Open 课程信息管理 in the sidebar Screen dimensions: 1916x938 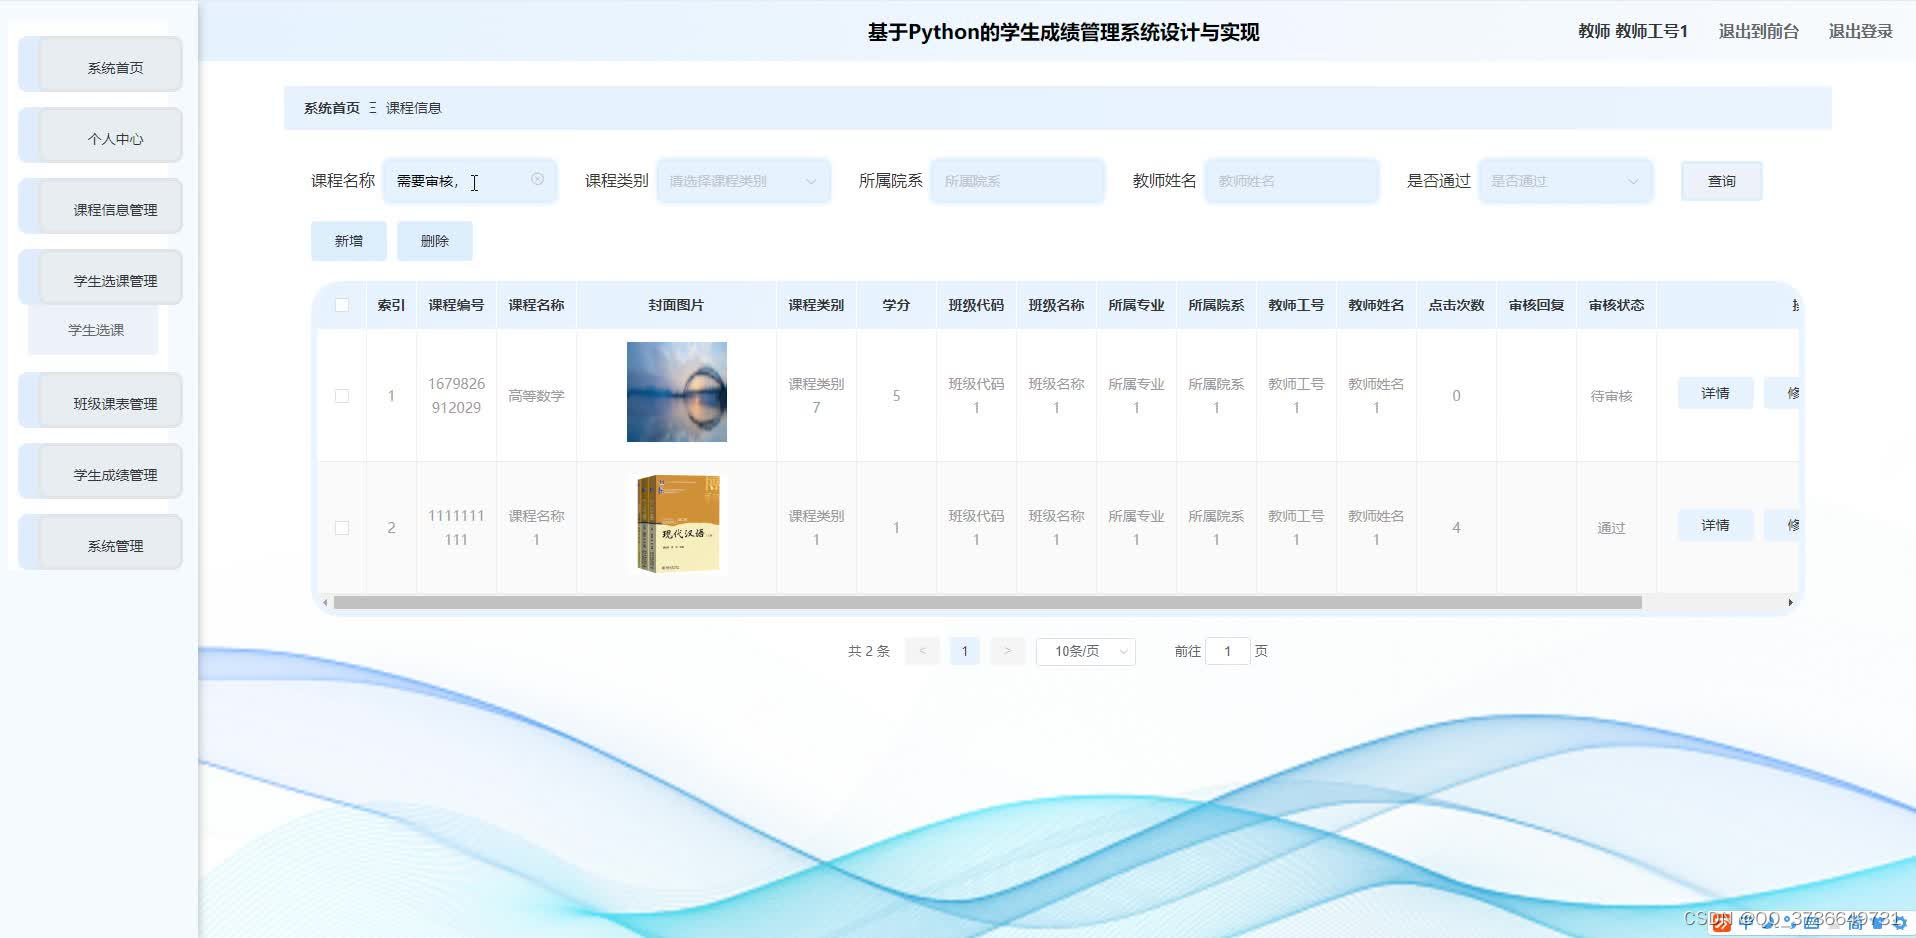(101, 207)
